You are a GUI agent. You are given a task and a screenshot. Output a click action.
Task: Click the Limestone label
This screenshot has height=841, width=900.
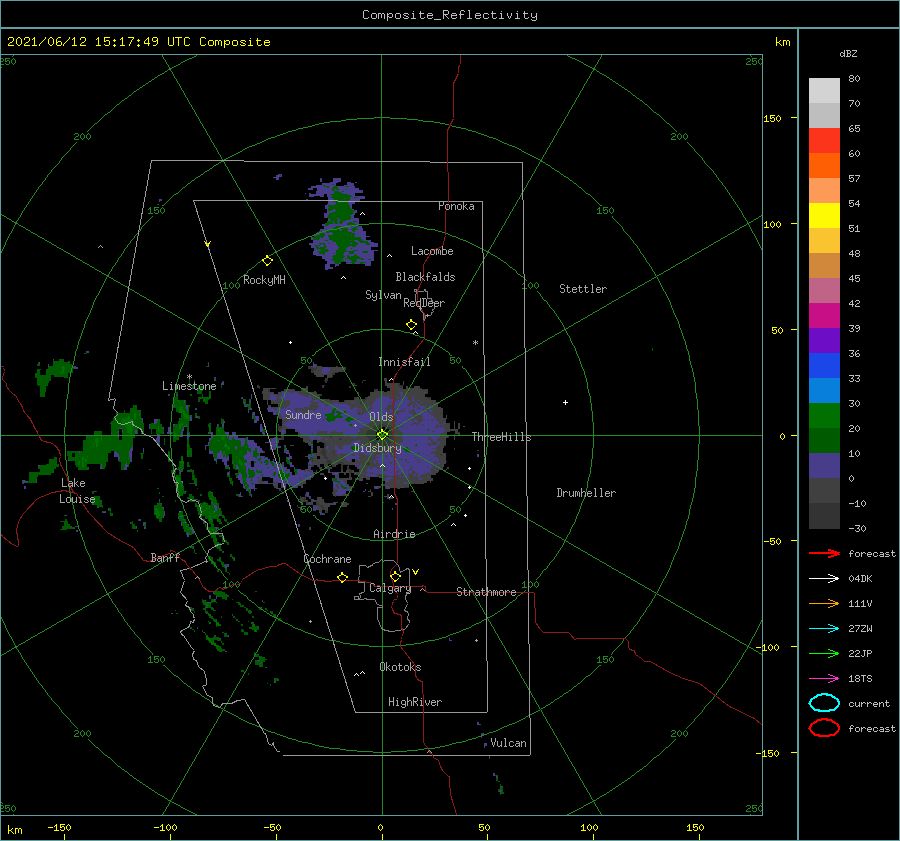coord(189,386)
